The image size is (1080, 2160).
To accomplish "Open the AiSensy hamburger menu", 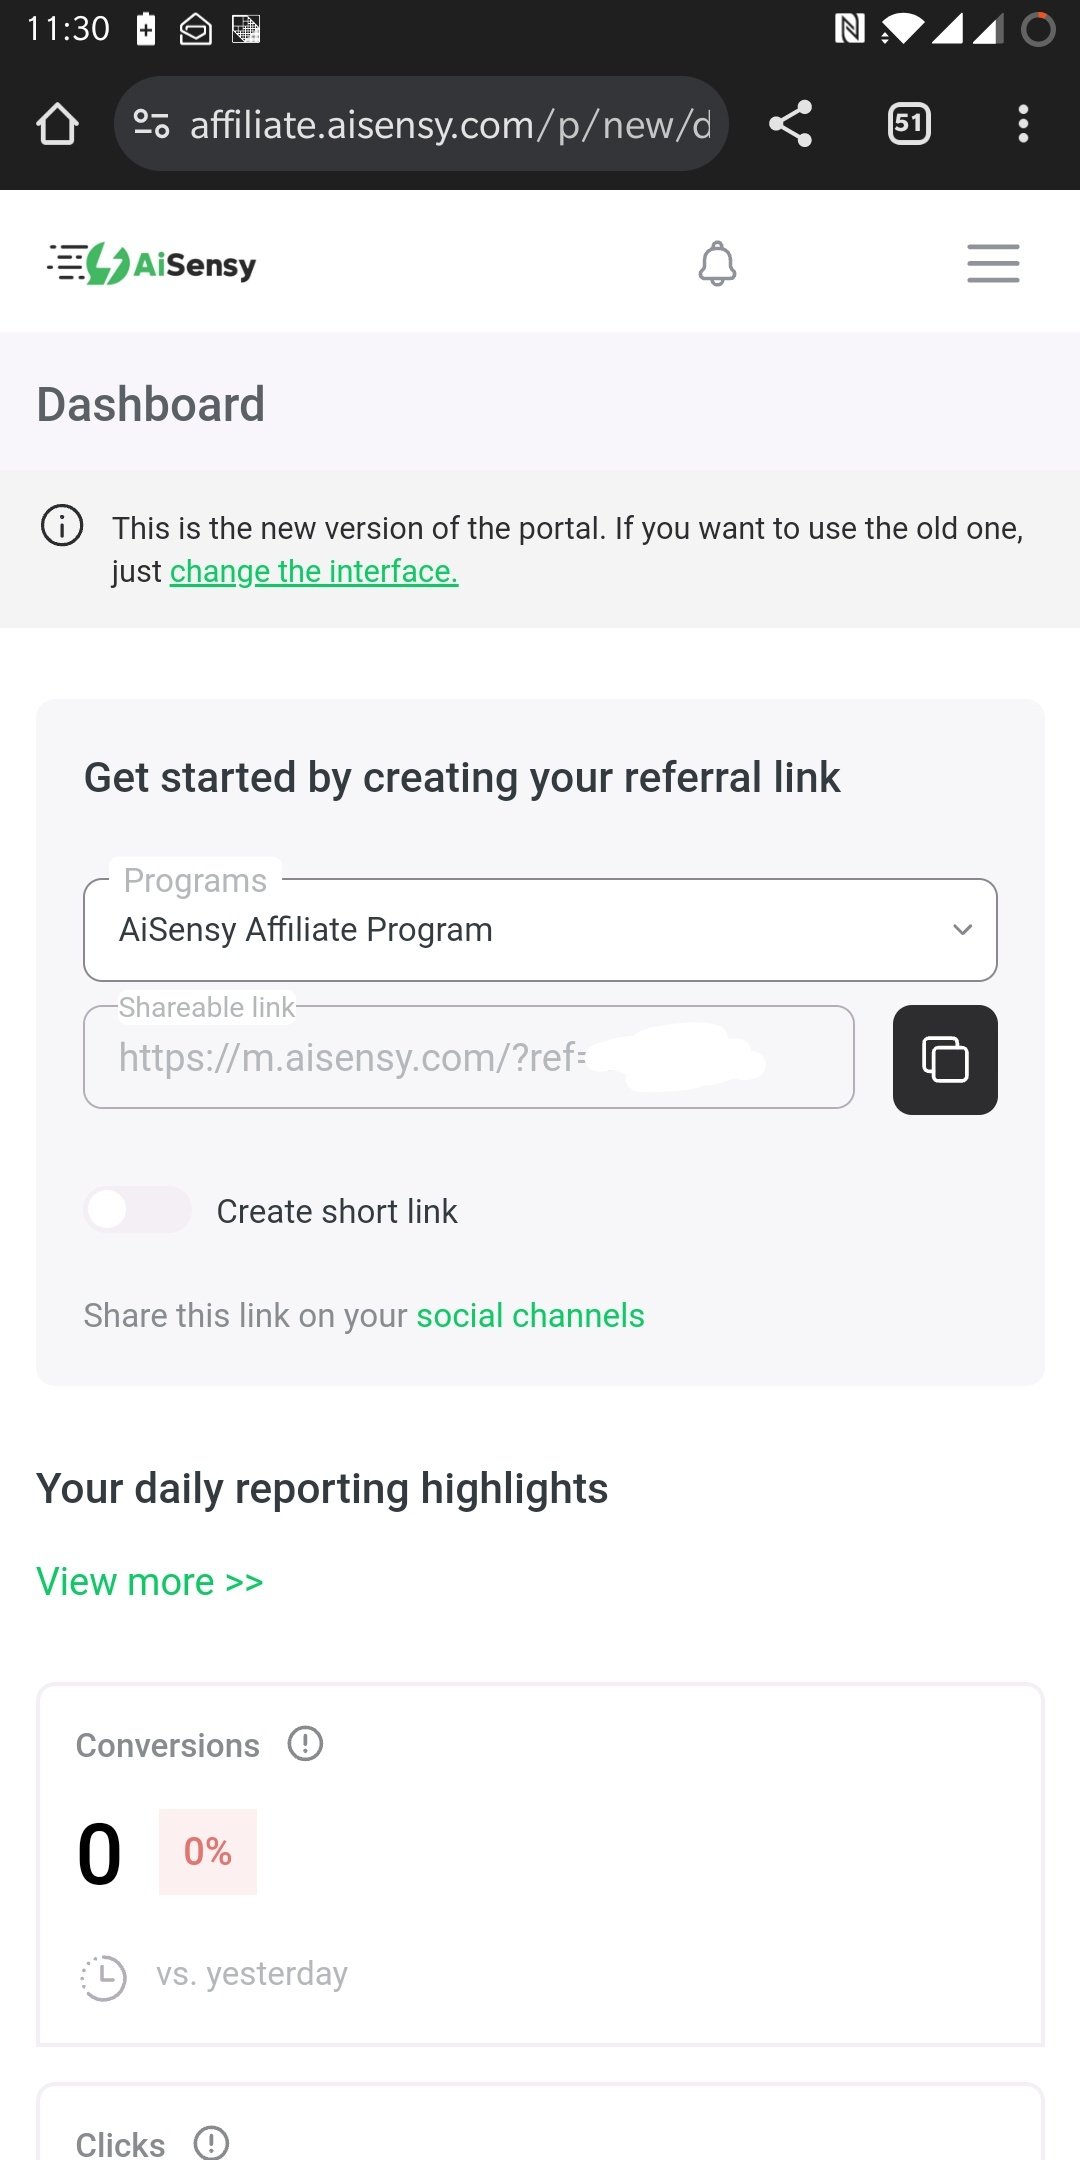I will (993, 263).
